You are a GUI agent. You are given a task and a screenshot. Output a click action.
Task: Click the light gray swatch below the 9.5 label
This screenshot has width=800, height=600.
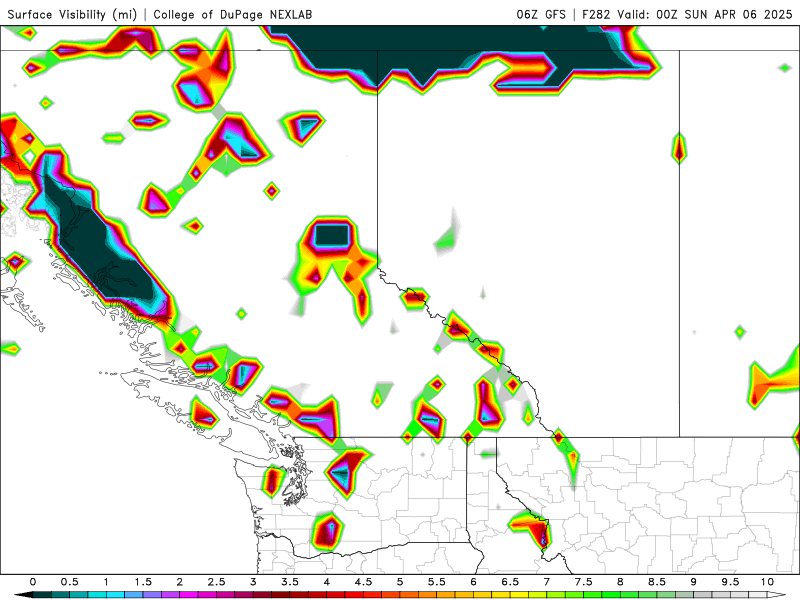pos(740,595)
